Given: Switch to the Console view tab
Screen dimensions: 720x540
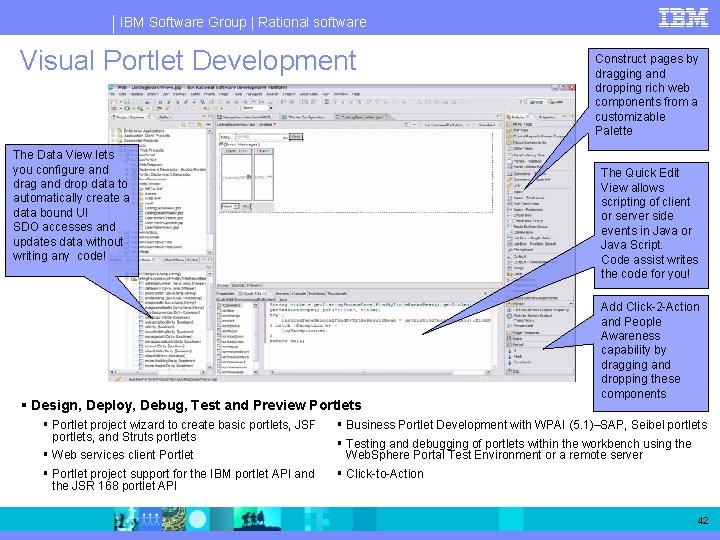Looking at the screenshot, I should 299,293.
